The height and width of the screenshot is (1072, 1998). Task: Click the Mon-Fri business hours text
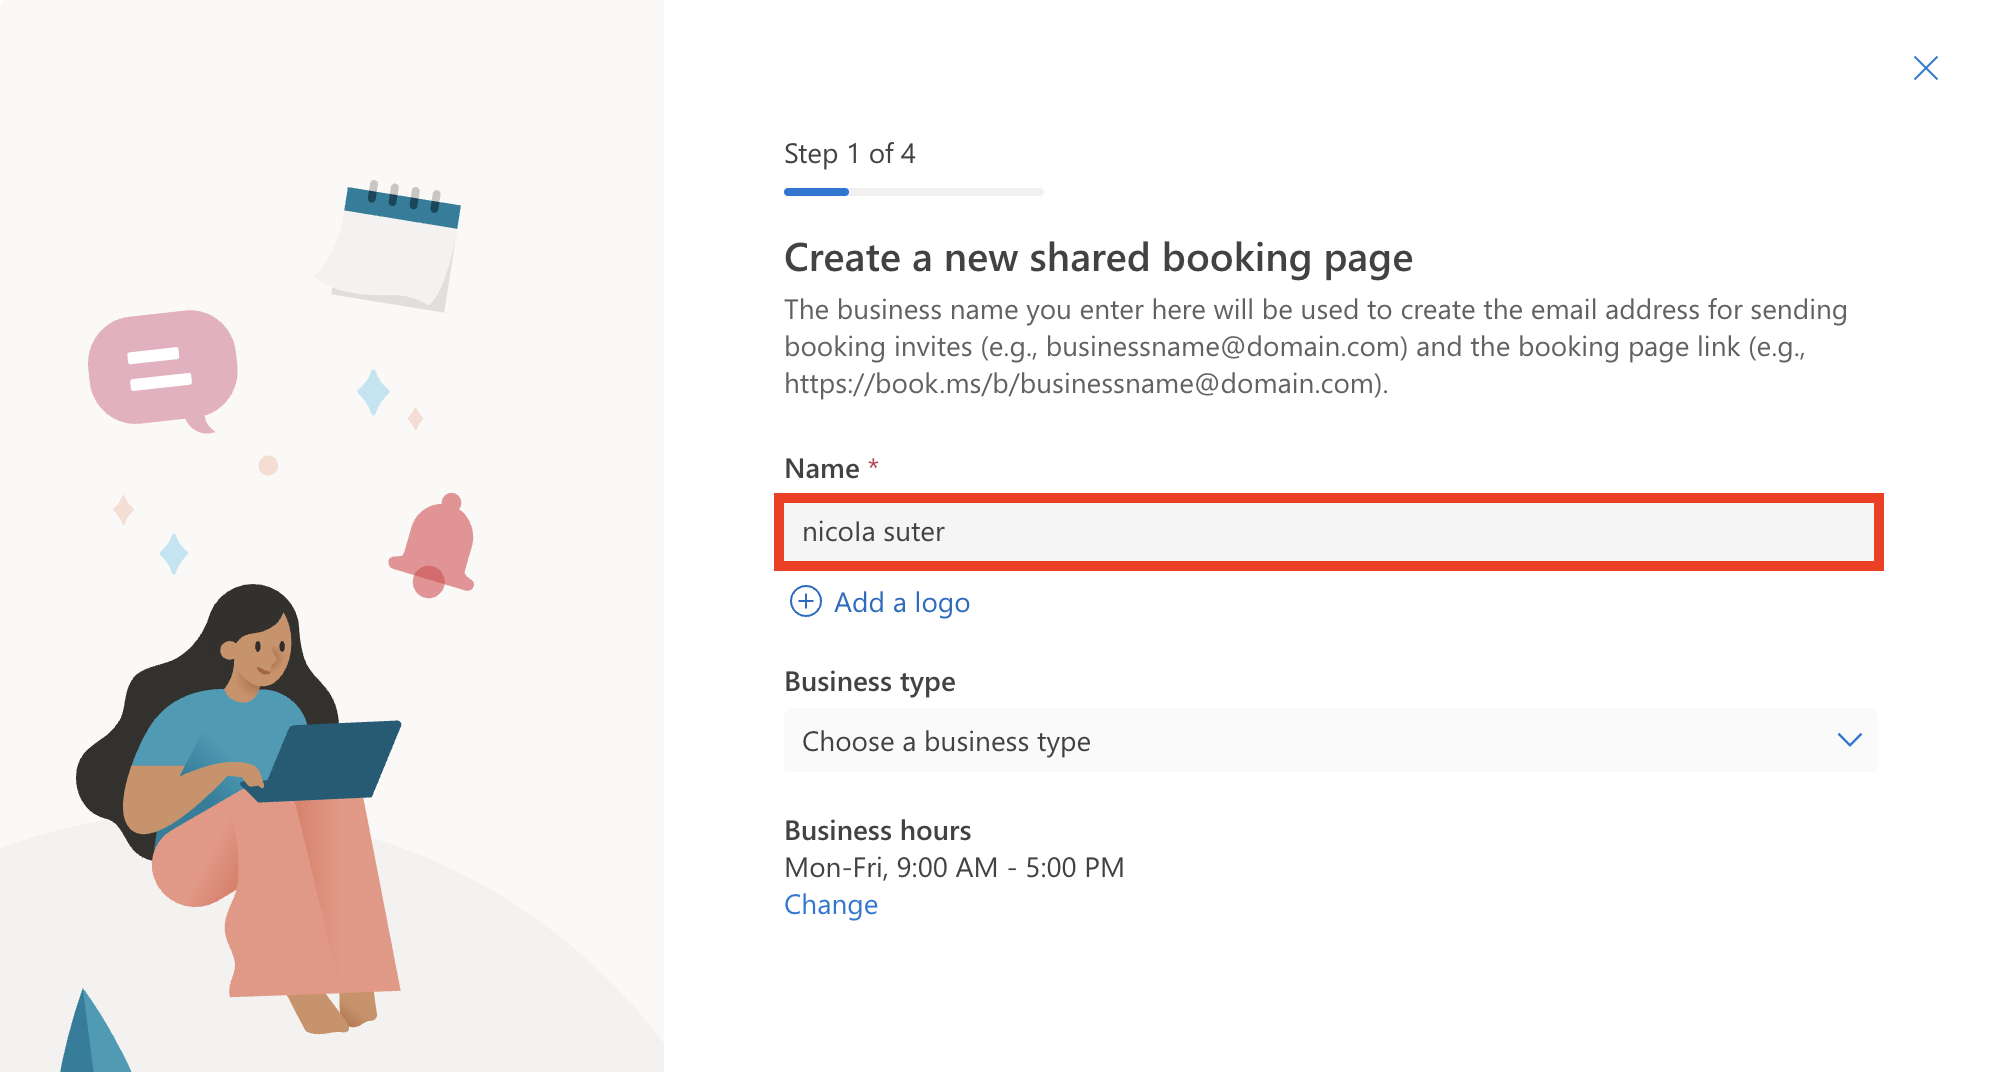pos(954,867)
